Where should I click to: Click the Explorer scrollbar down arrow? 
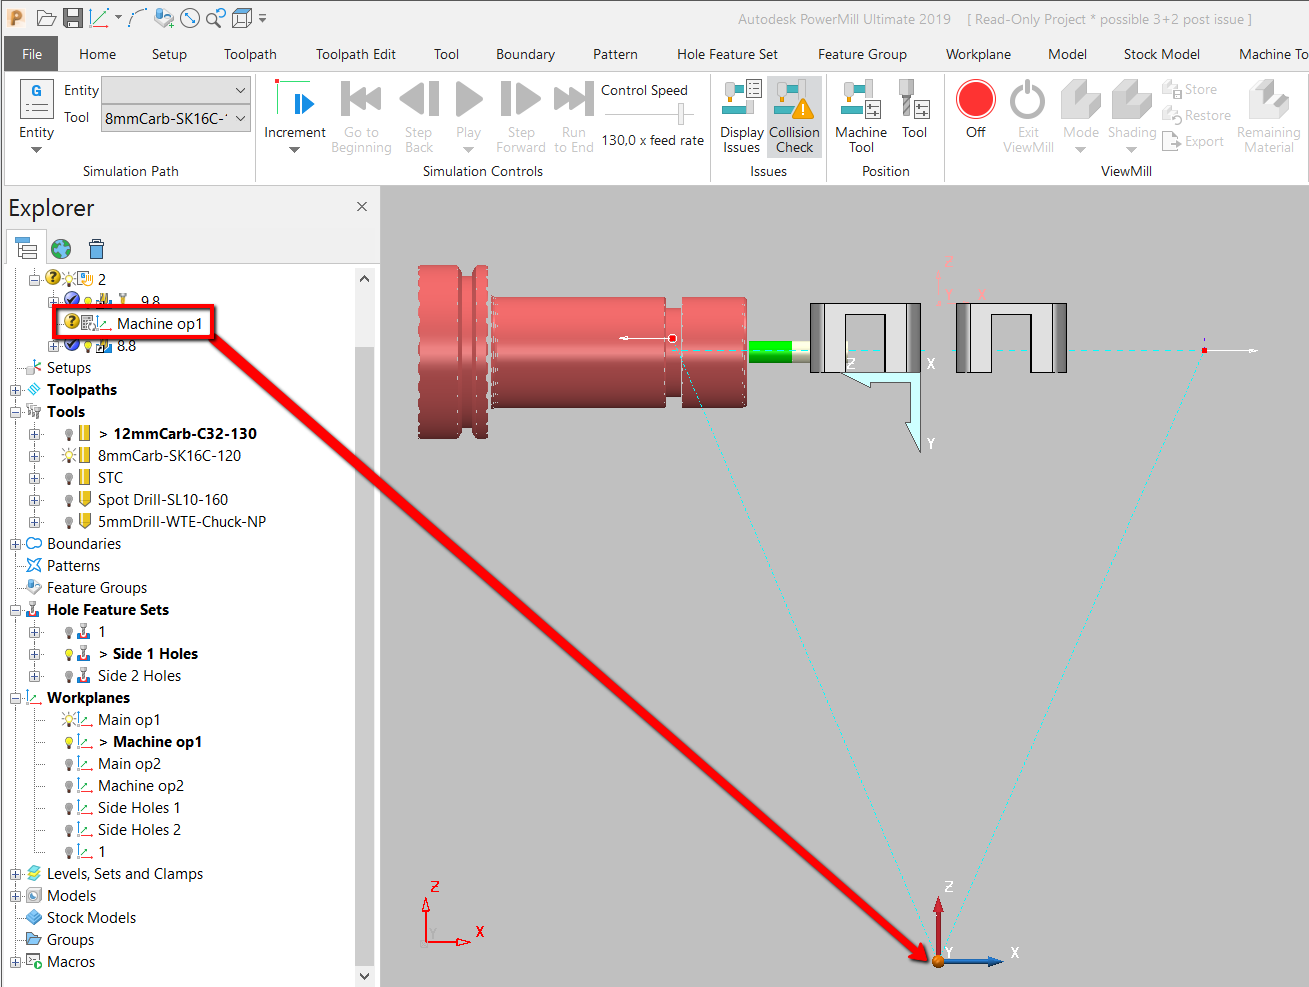click(364, 975)
